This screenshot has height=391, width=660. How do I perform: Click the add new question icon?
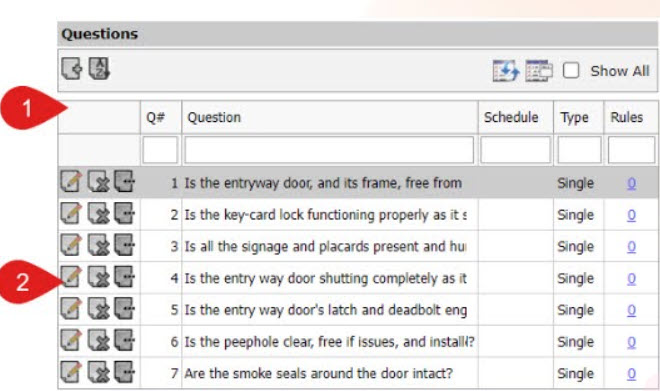point(72,69)
